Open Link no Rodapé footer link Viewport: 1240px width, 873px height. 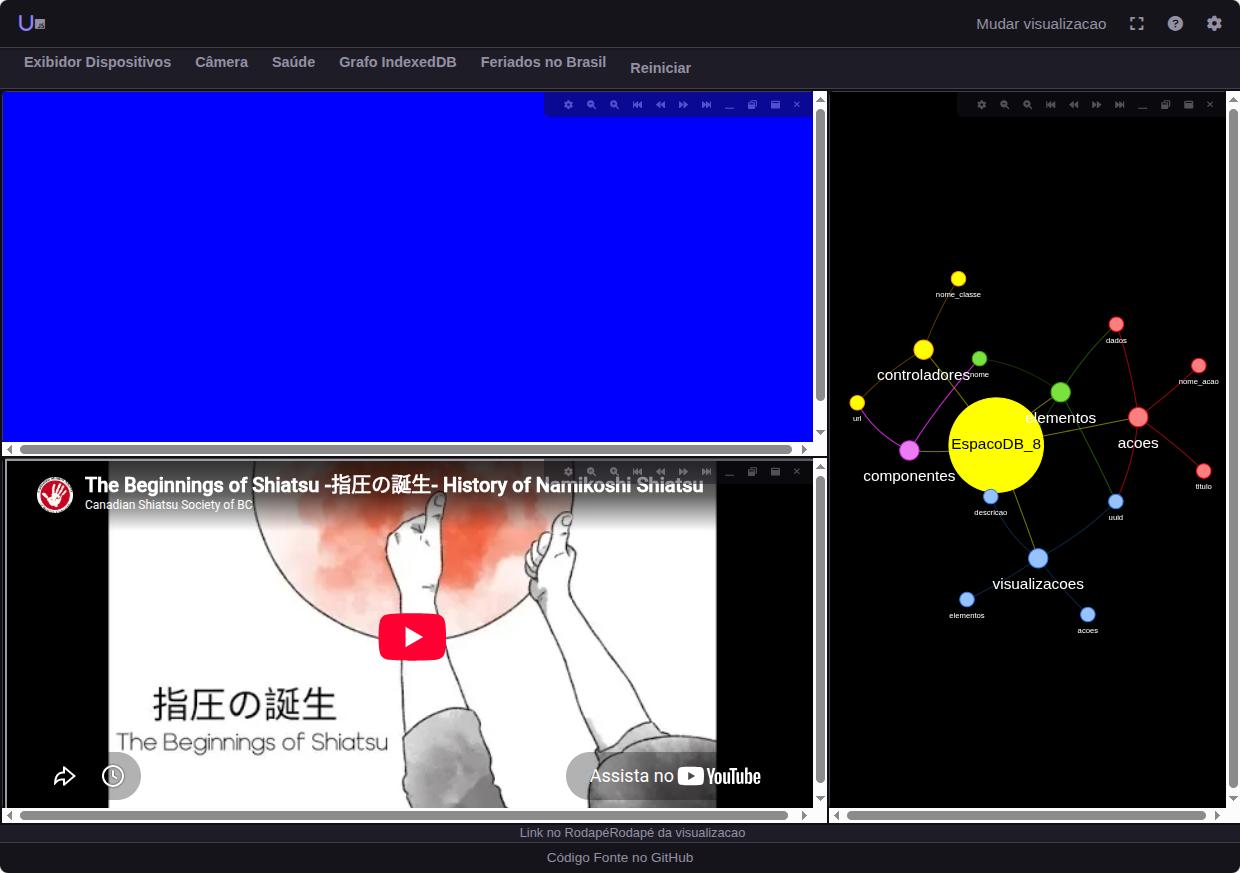click(565, 832)
